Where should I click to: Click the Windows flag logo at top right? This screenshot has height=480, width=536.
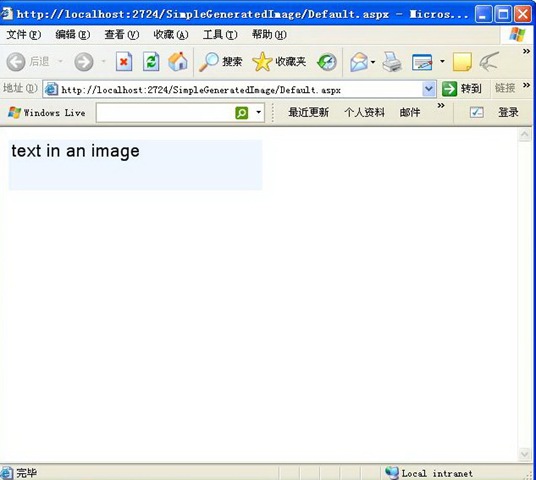517,35
